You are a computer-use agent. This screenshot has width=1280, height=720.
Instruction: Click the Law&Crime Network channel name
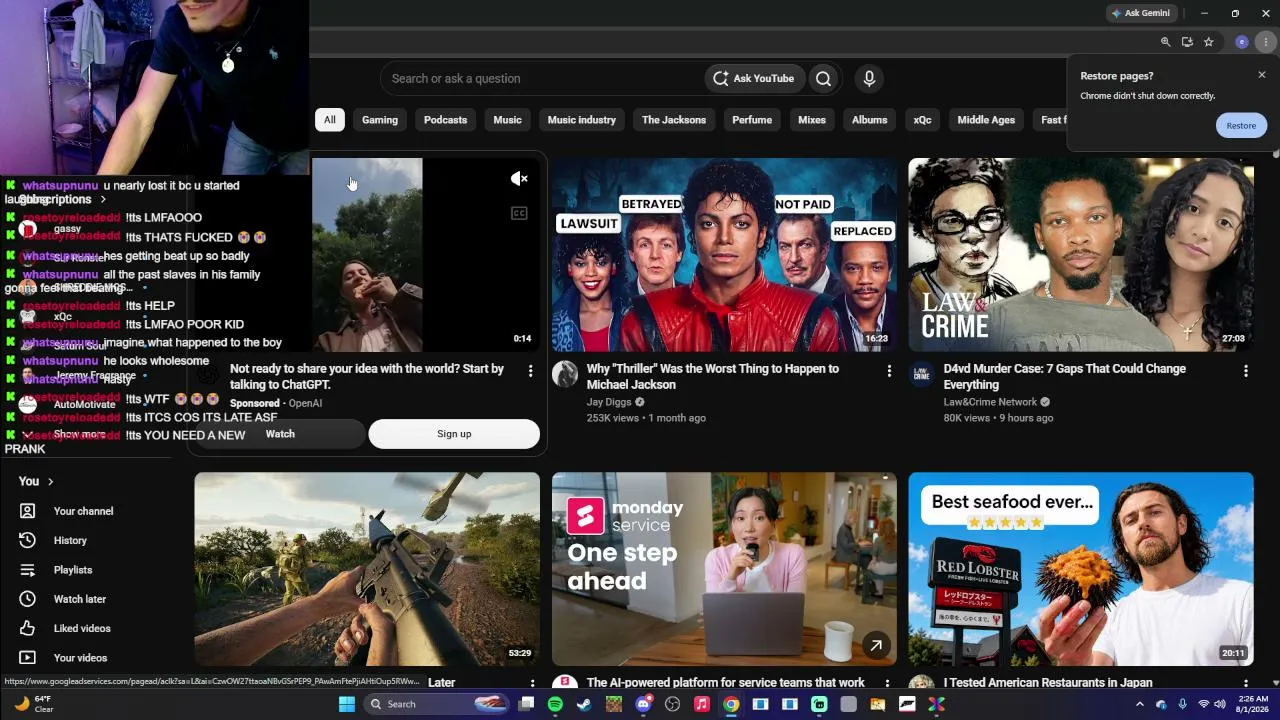[x=990, y=402]
